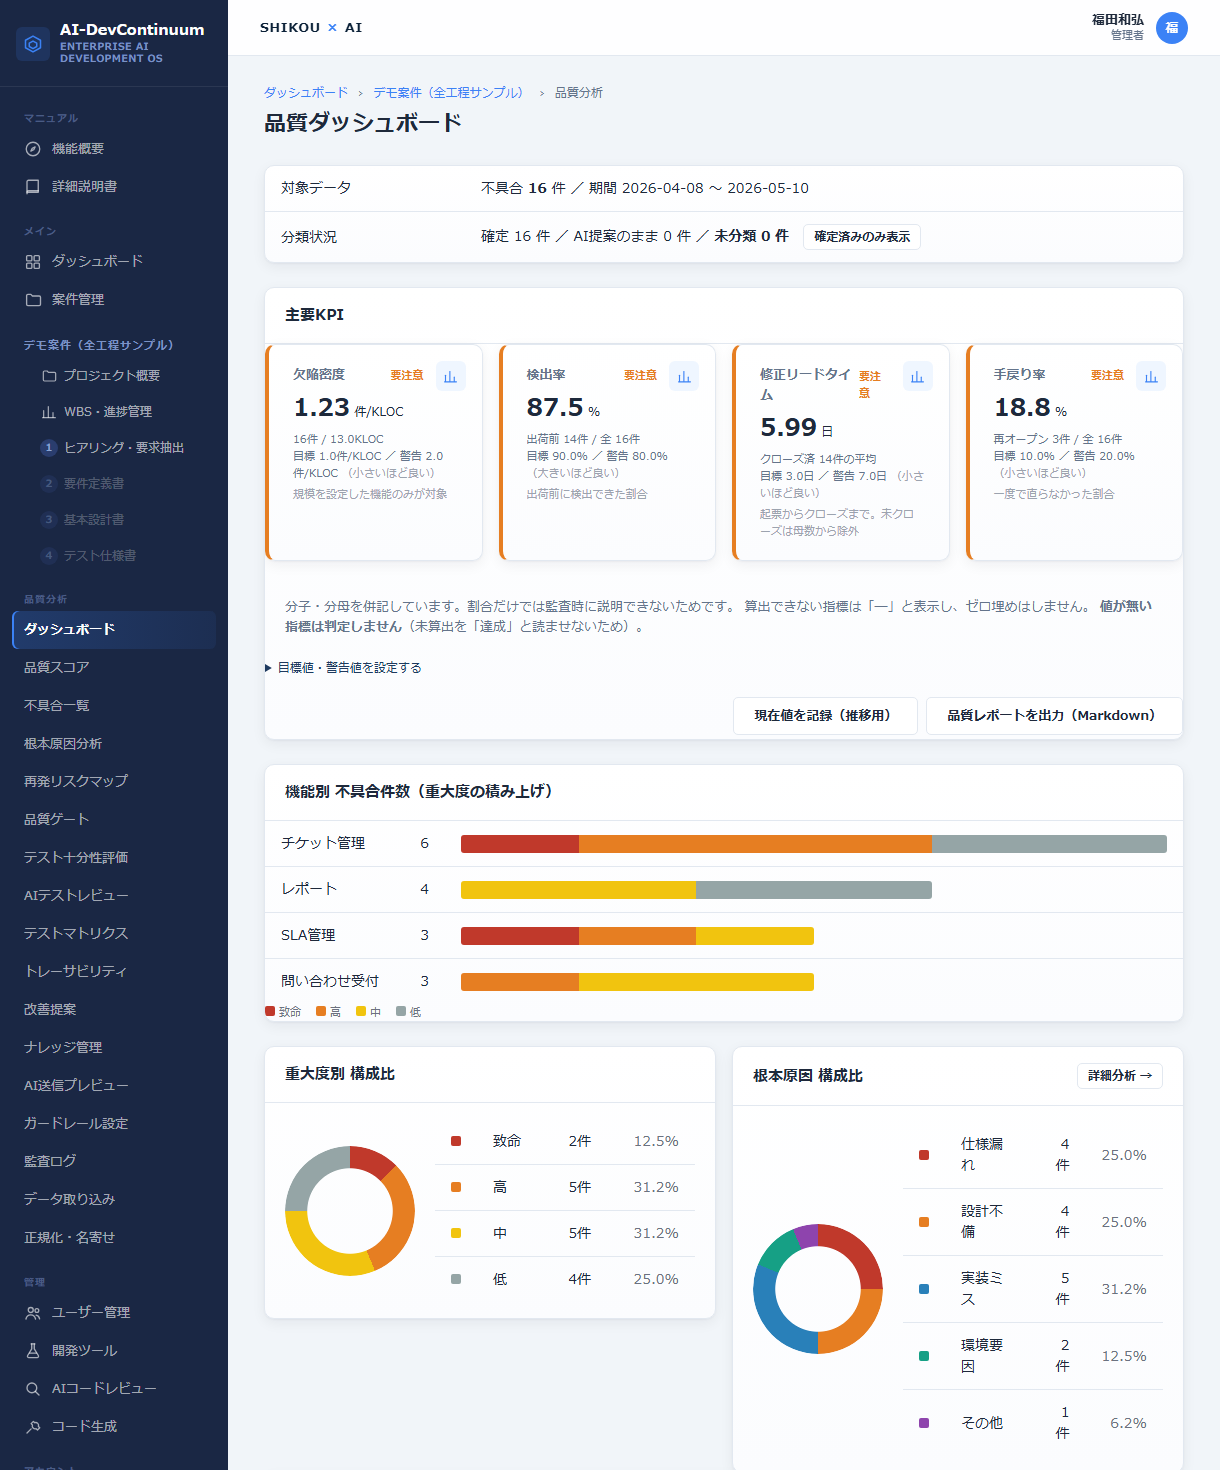This screenshot has width=1220, height=1470.
Task: Click the ユーザー管理 people icon
Action: coord(33,1313)
